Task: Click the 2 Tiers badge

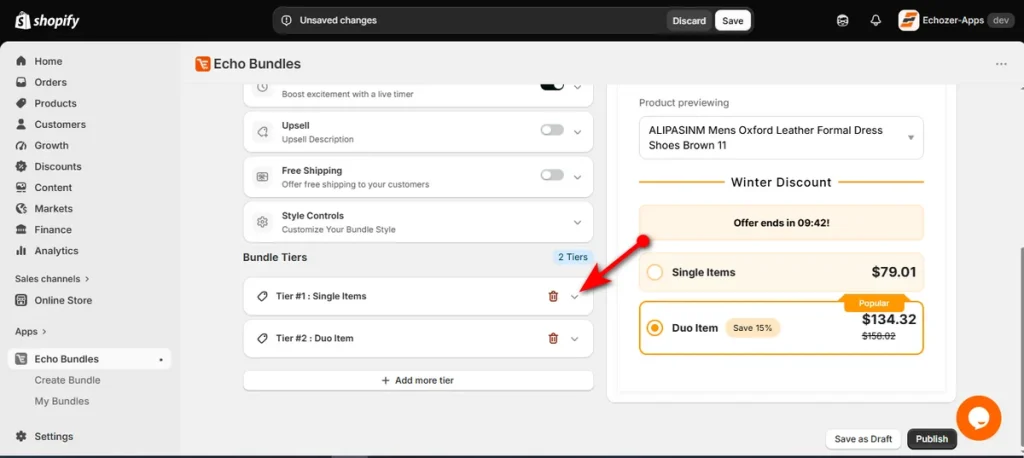Action: point(572,257)
